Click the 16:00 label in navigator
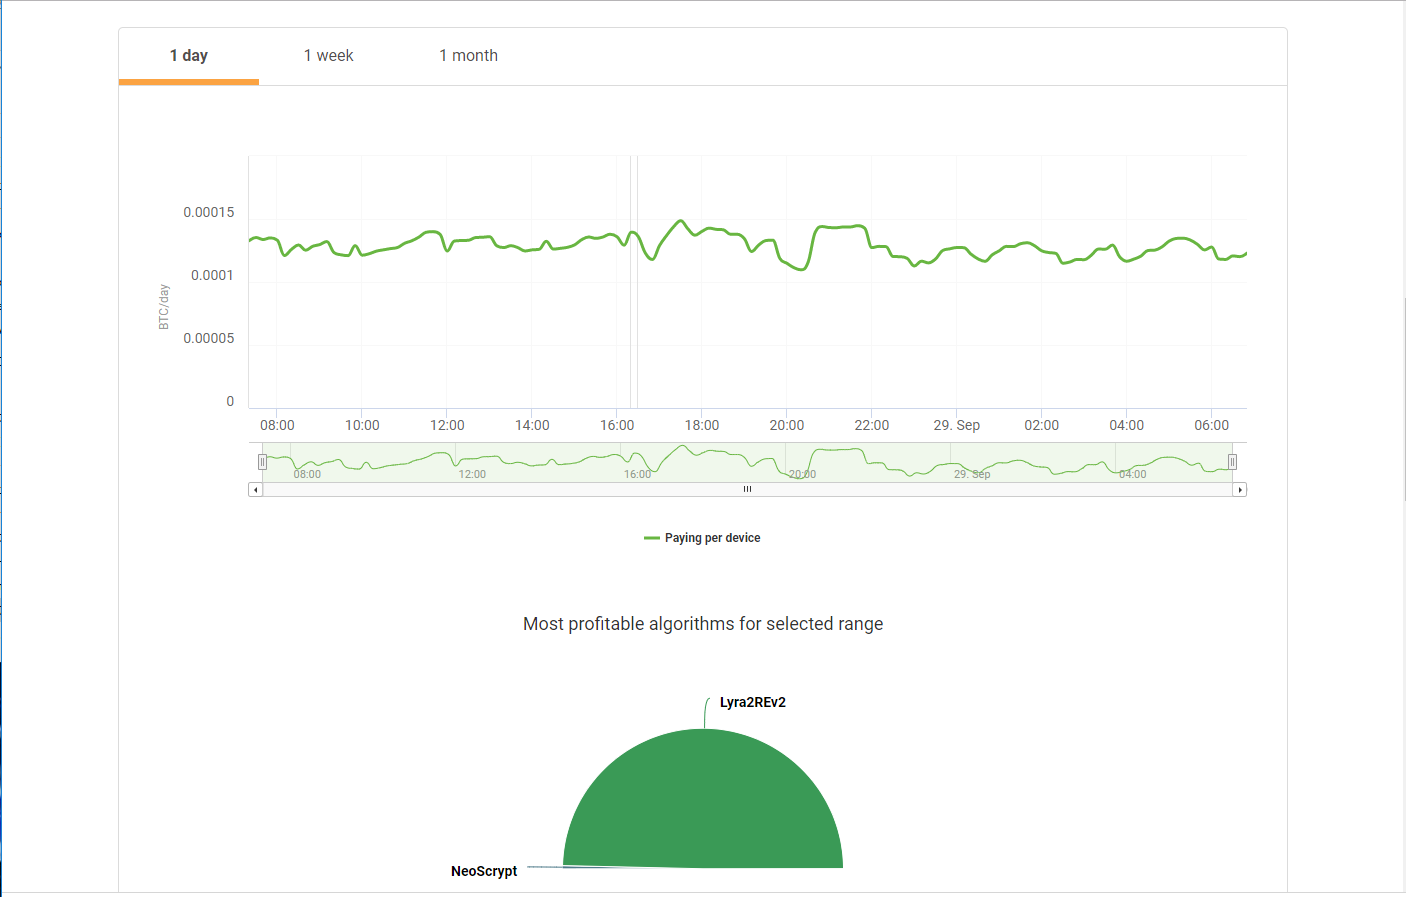The width and height of the screenshot is (1406, 897). [637, 474]
